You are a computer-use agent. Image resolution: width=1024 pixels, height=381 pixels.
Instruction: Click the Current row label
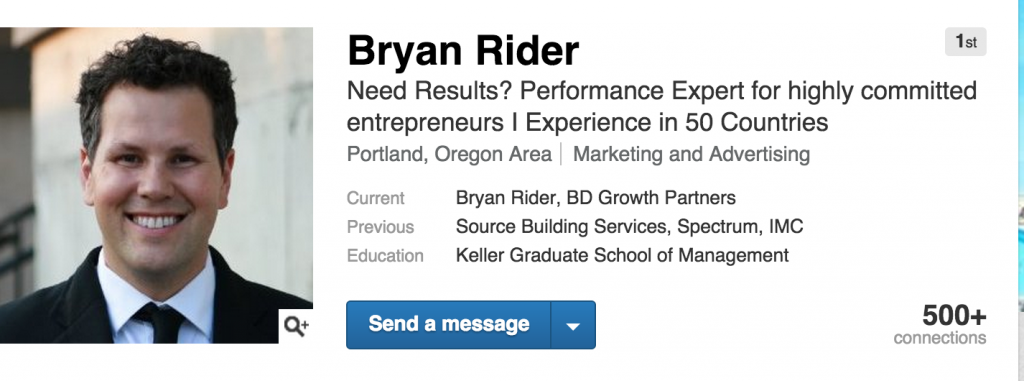pyautogui.click(x=376, y=197)
